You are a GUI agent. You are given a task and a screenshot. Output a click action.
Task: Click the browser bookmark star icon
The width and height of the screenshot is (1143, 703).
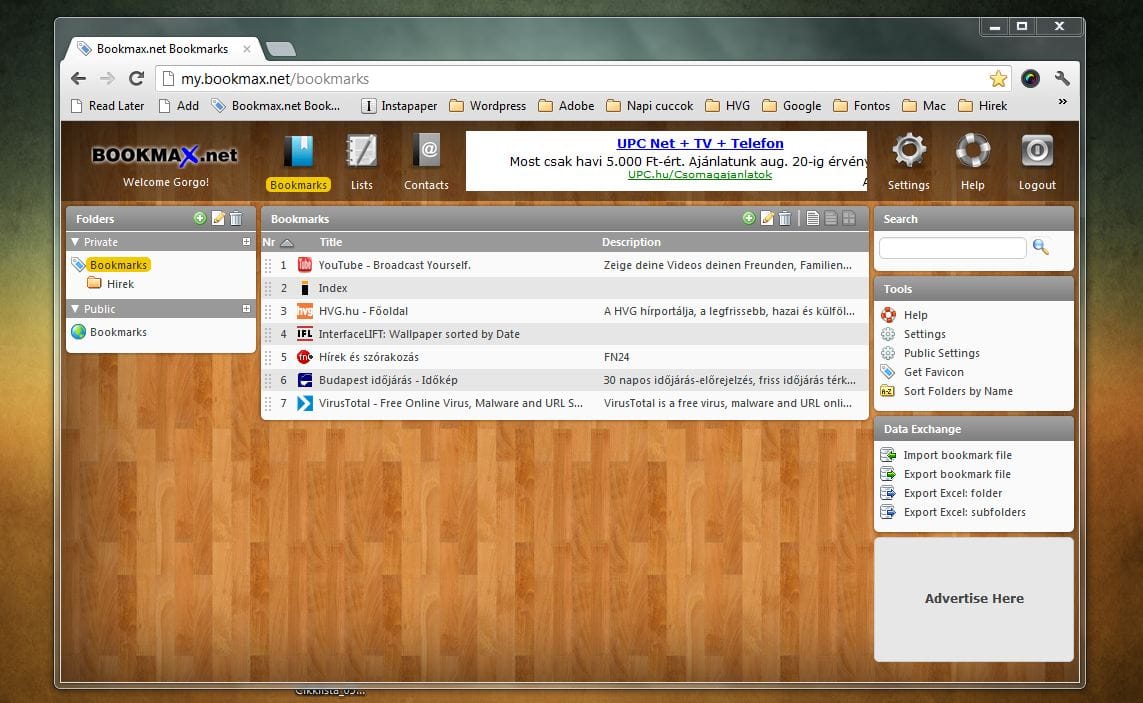998,79
